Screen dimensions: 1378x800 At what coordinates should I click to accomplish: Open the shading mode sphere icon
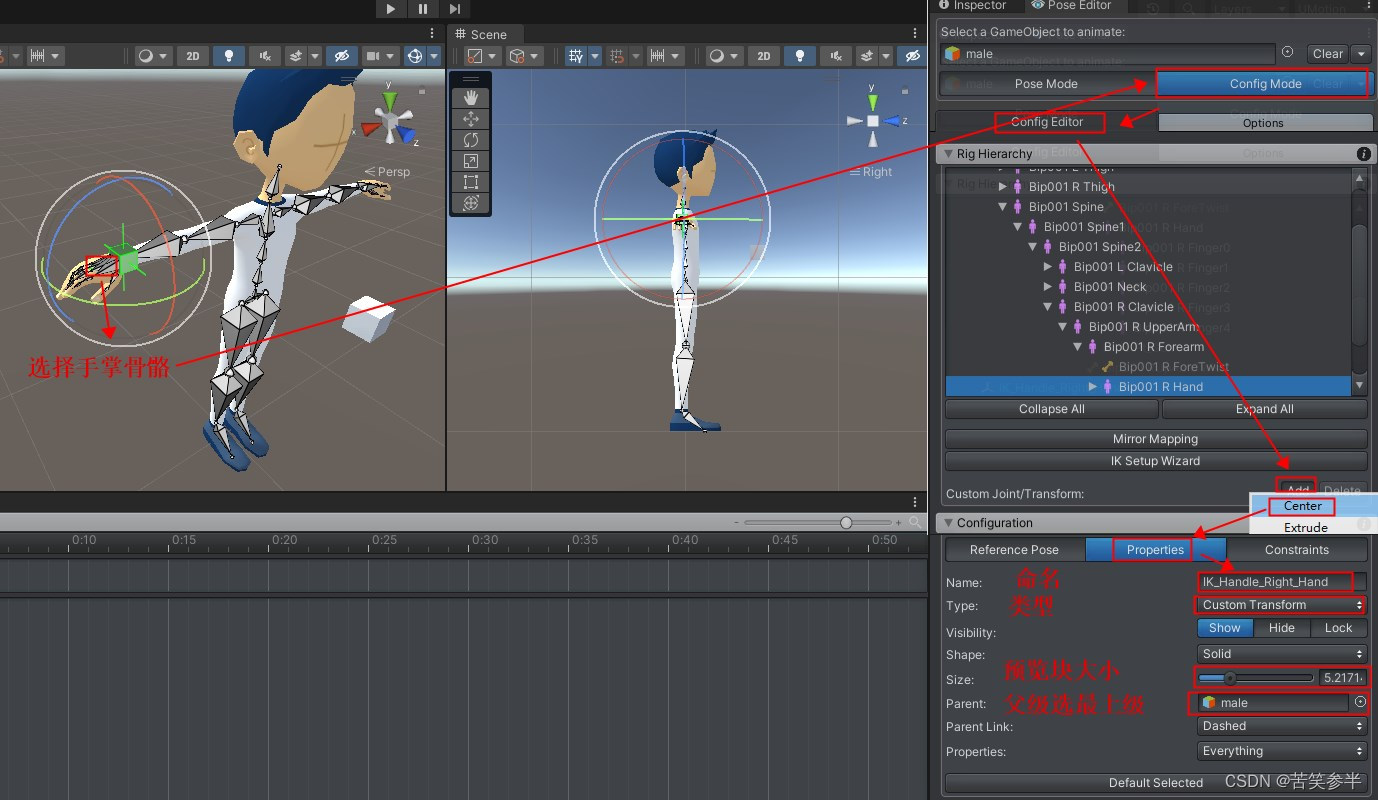coord(716,56)
